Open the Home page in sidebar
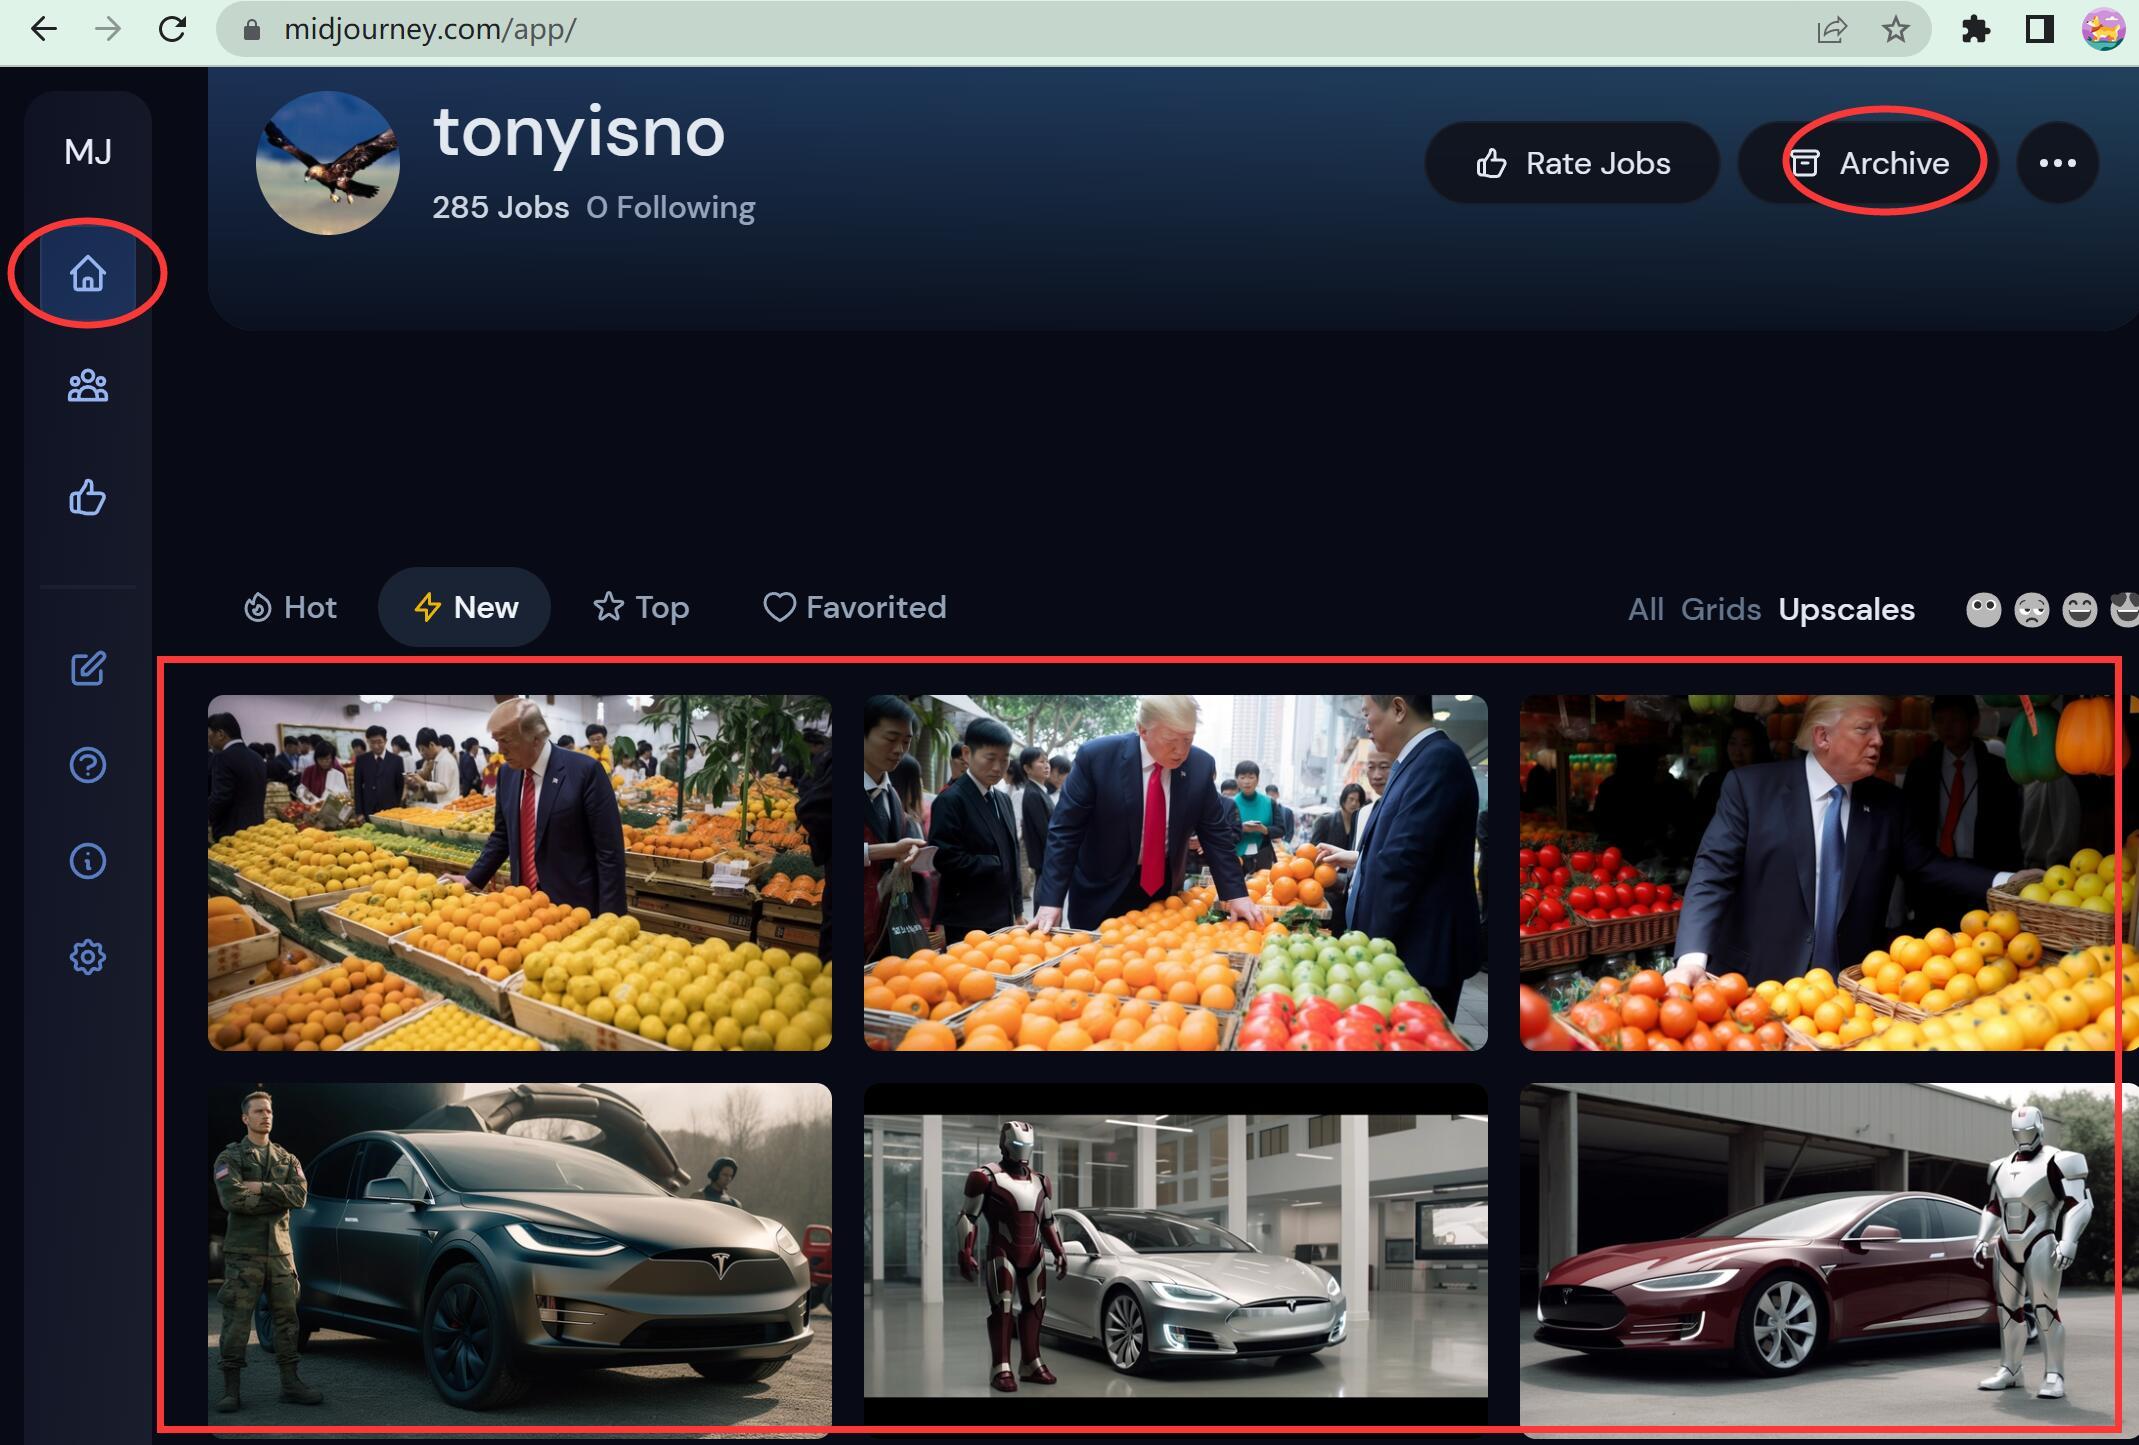 [x=88, y=273]
